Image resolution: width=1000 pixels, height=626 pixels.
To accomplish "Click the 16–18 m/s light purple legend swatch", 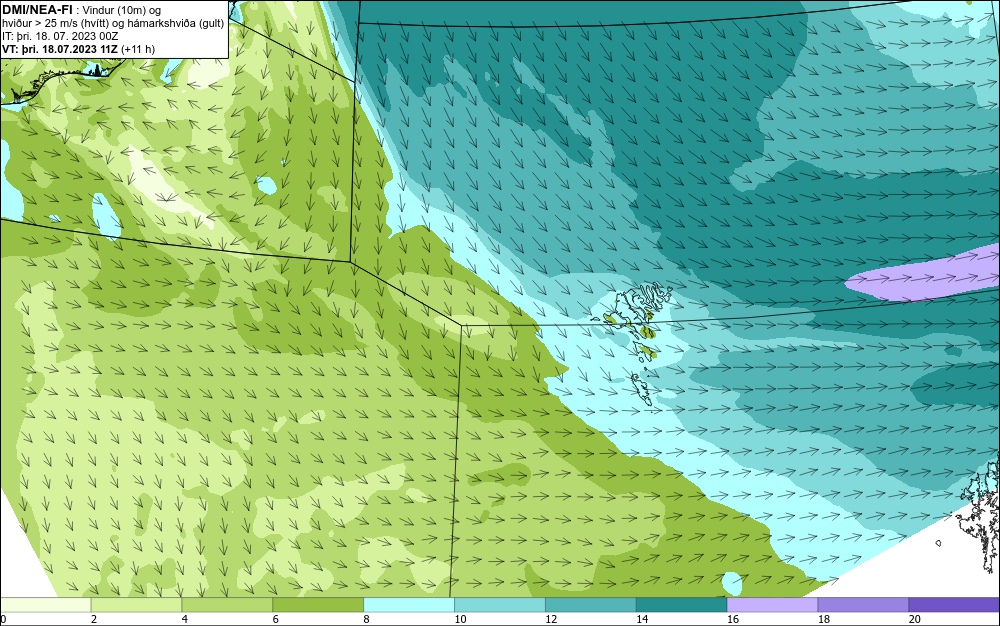I will click(772, 605).
